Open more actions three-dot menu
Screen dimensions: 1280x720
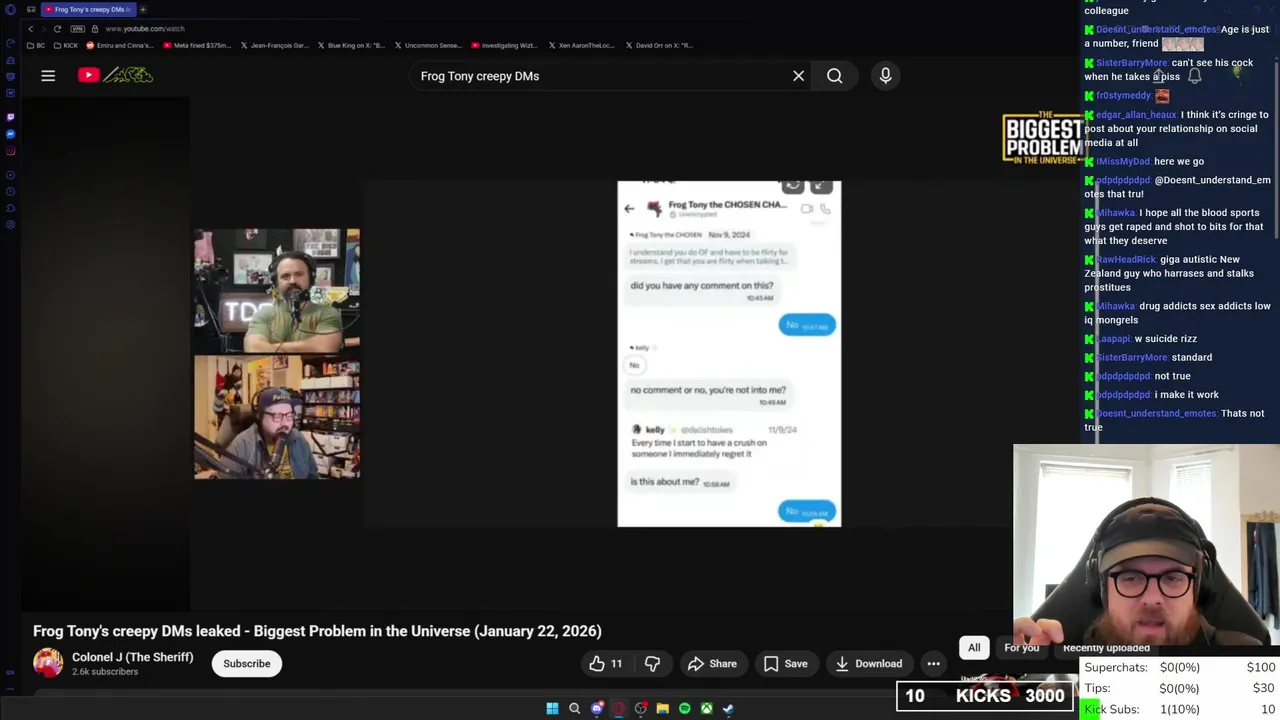933,663
